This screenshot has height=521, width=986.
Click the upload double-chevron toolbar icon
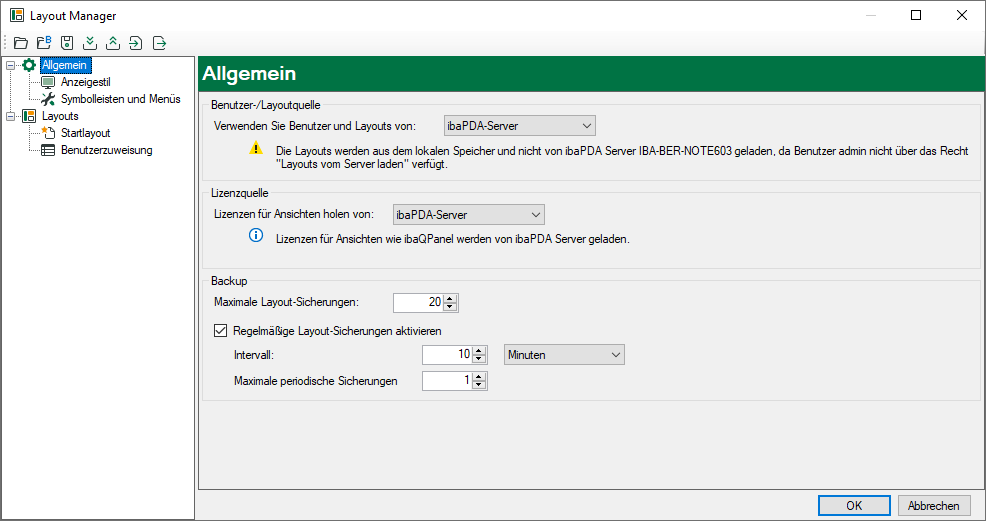[113, 43]
